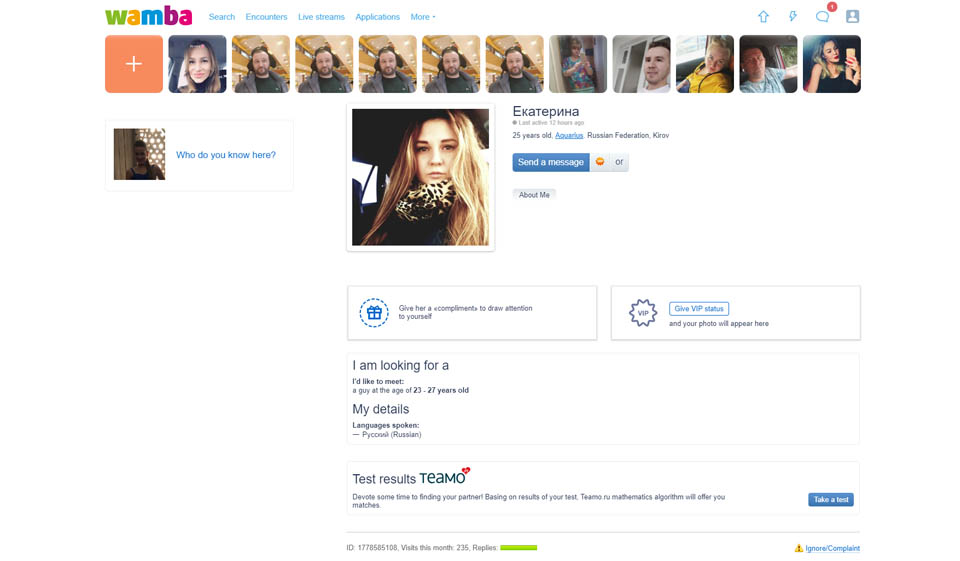960x561 pixels.
Task: Open messages via chat bubble icon
Action: click(822, 17)
